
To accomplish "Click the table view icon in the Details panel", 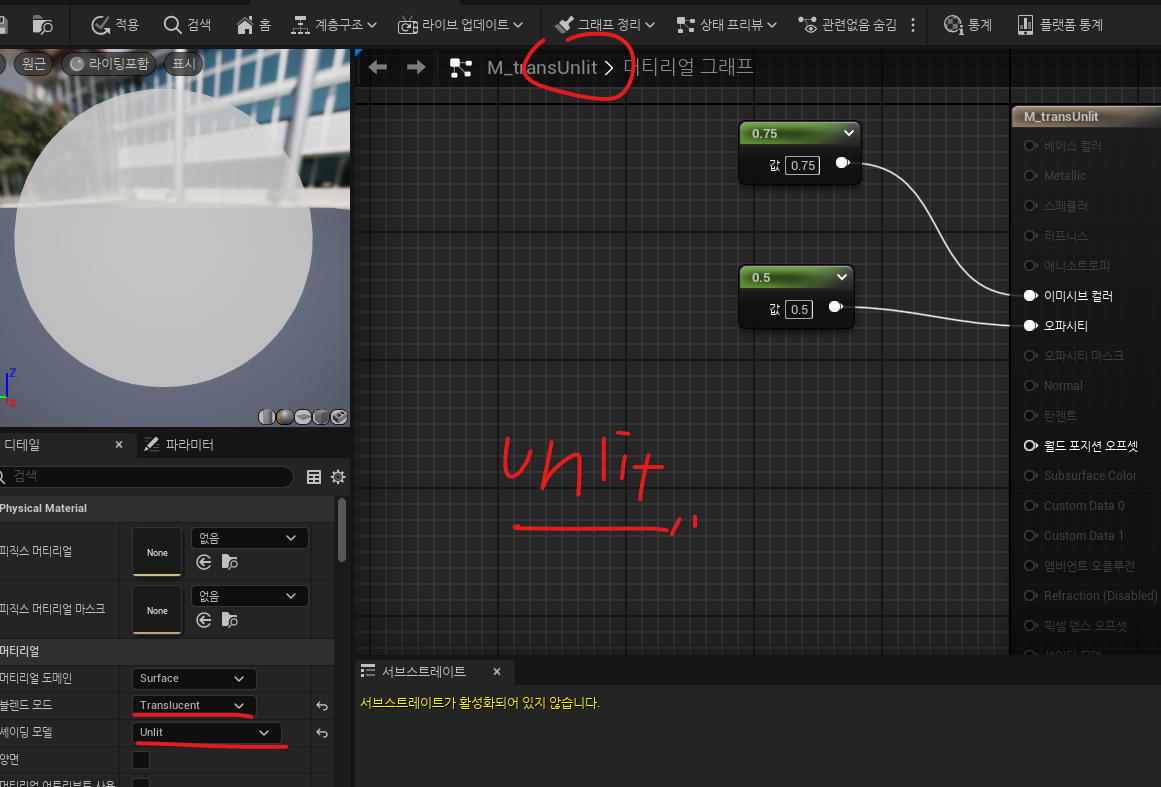I will pos(314,477).
